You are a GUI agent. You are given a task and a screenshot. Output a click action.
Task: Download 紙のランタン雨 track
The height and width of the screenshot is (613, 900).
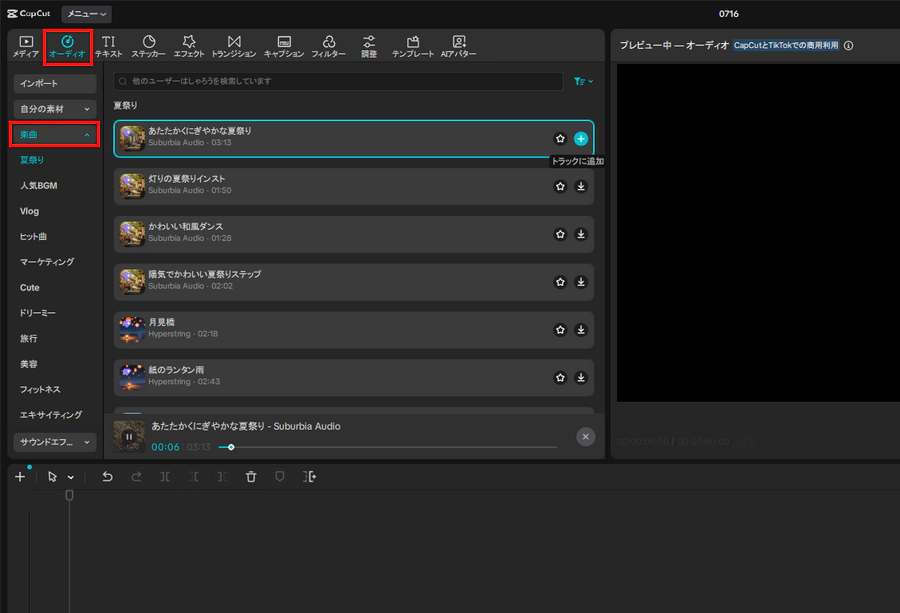click(x=581, y=378)
